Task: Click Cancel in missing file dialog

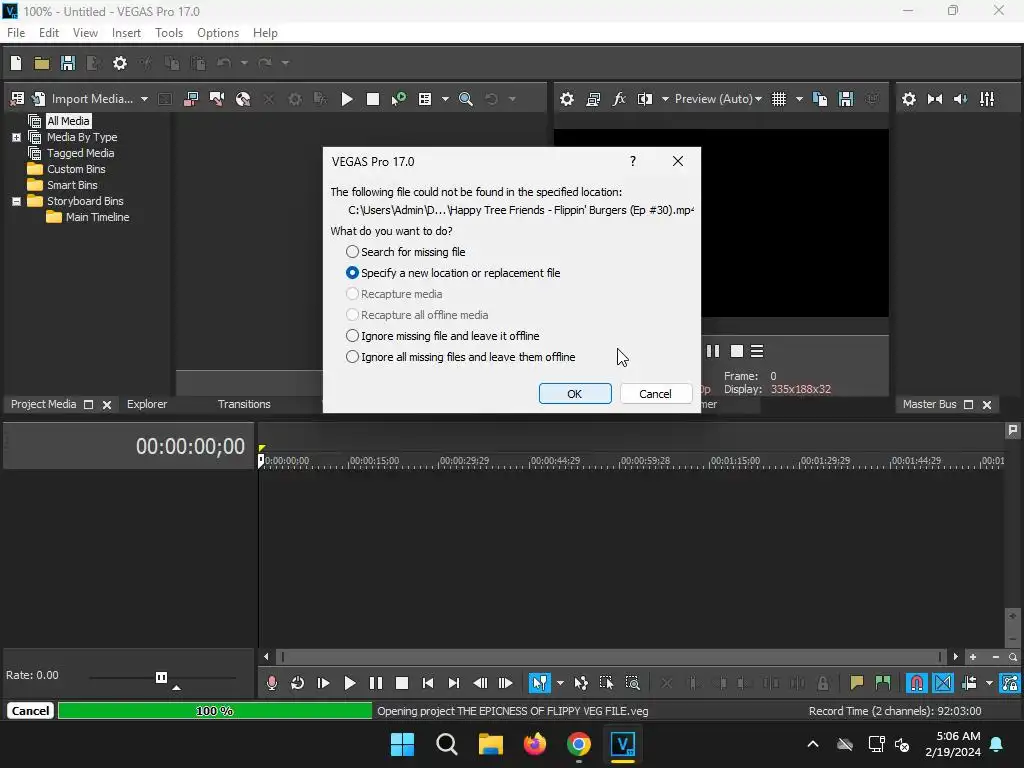Action: tap(655, 394)
